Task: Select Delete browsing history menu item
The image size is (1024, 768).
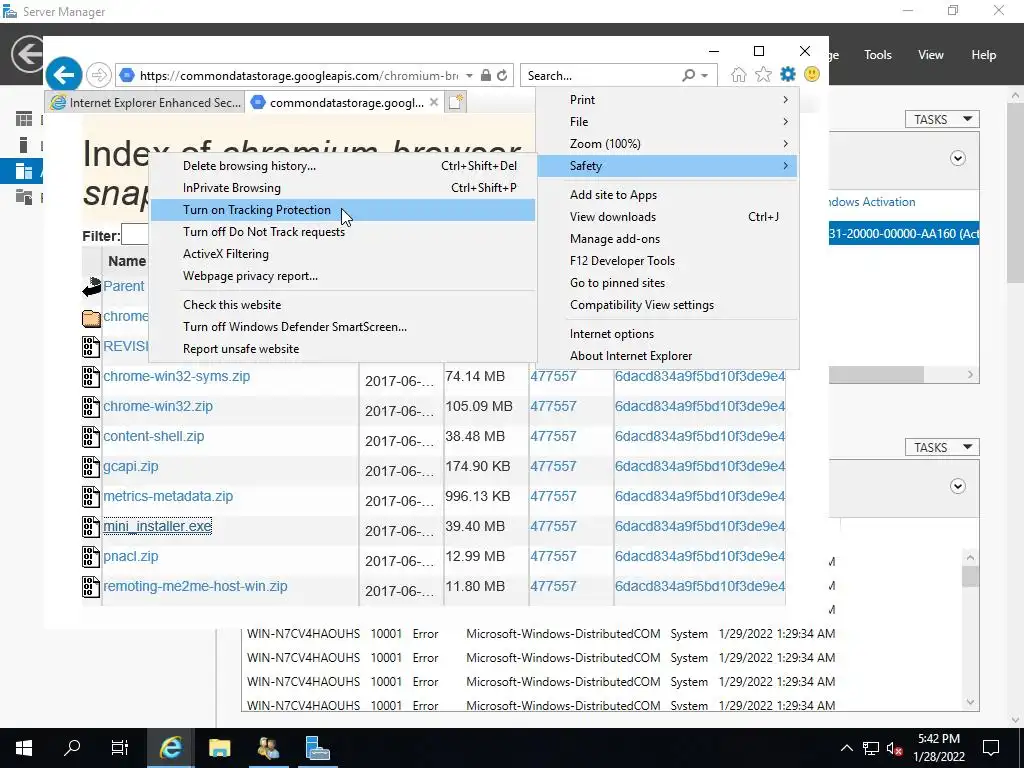Action: pos(342,166)
